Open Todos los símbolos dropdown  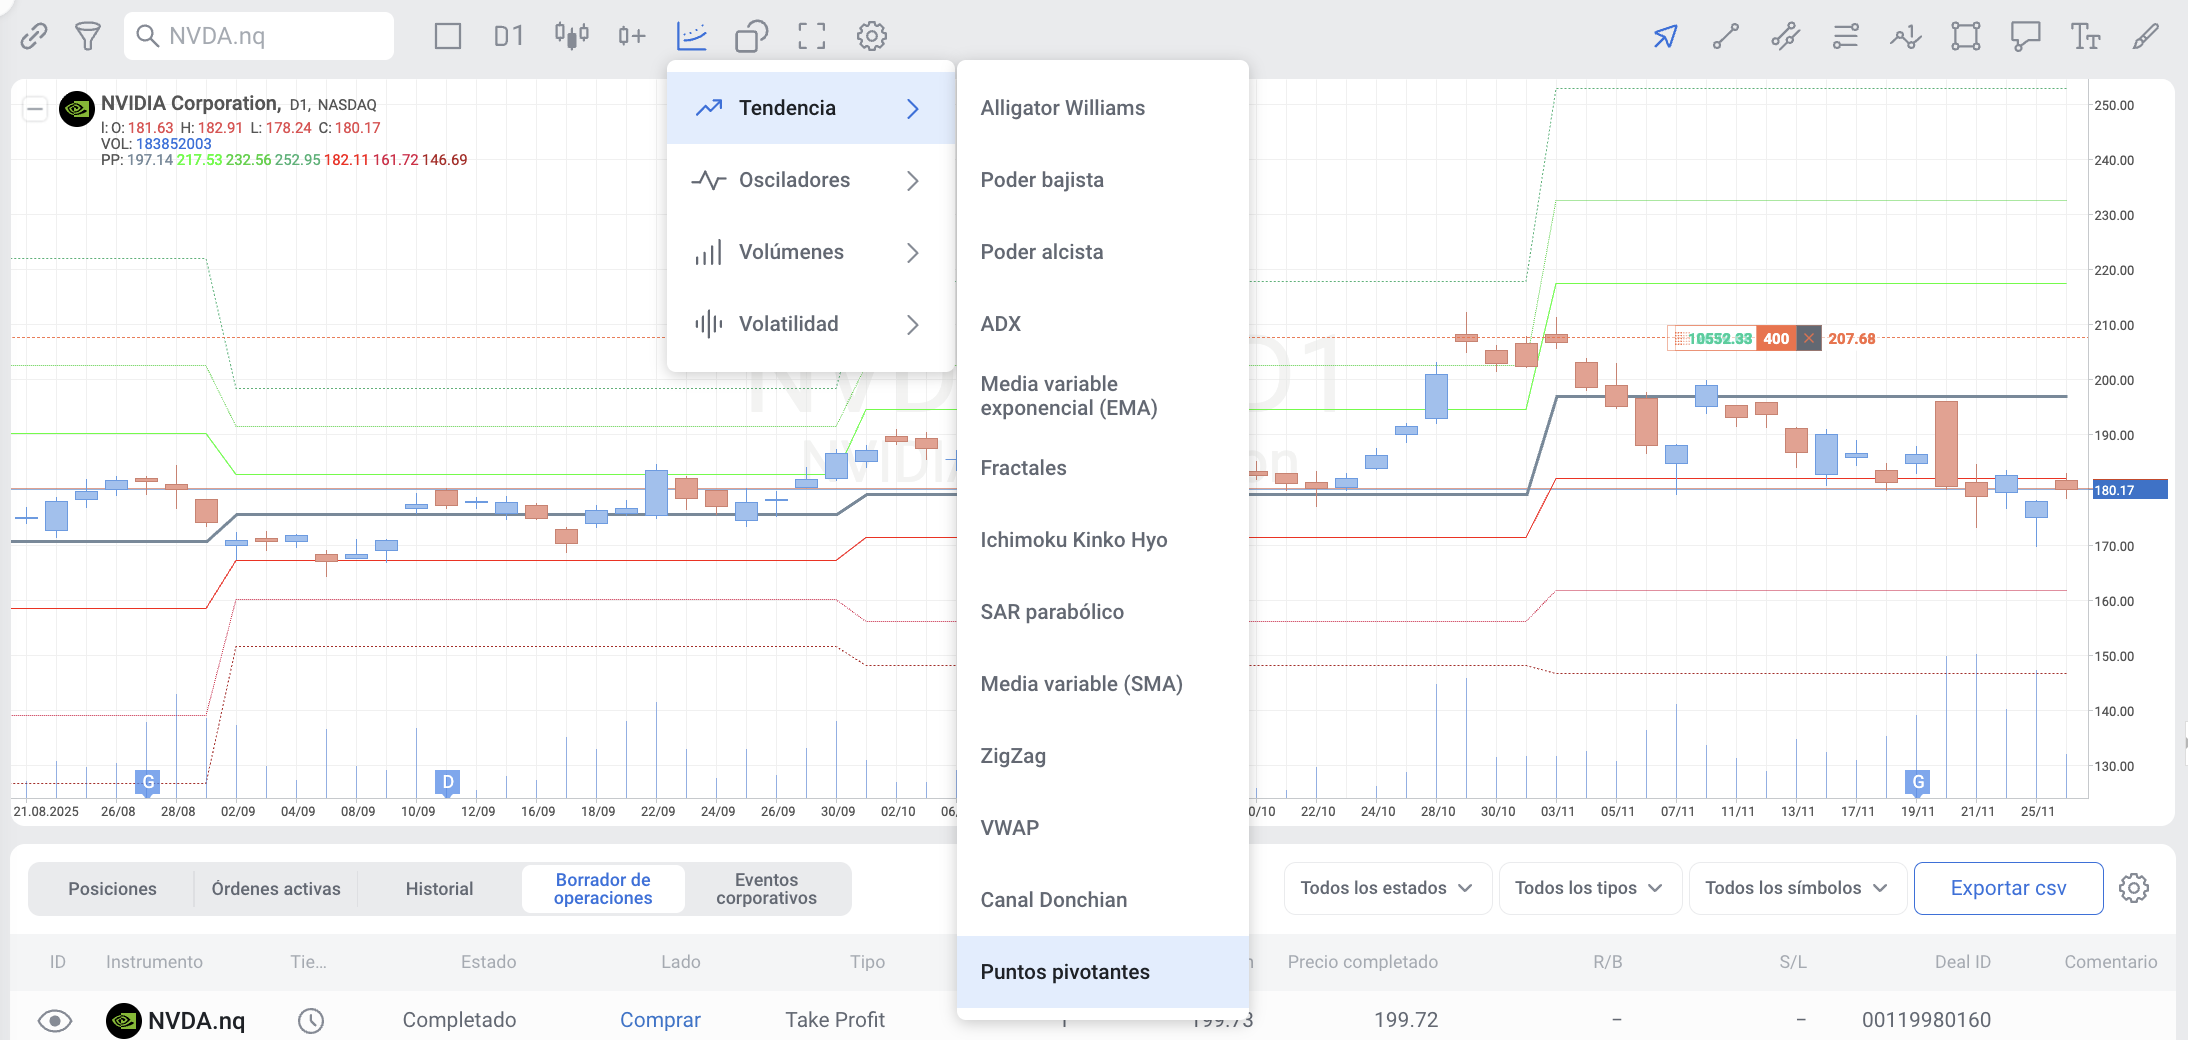(x=1797, y=888)
